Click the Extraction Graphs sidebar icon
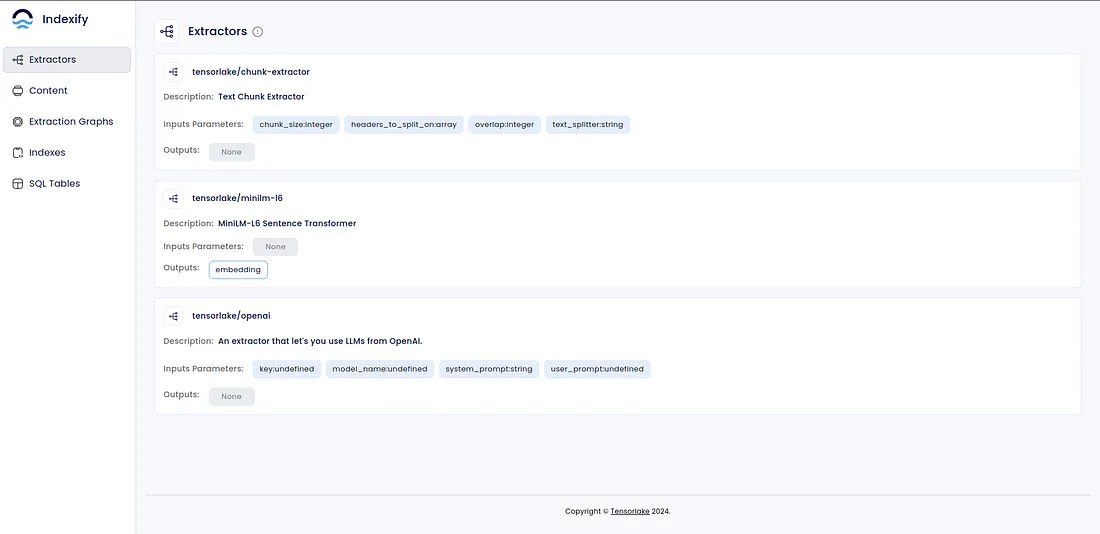Viewport: 1100px width, 534px height. click(18, 122)
